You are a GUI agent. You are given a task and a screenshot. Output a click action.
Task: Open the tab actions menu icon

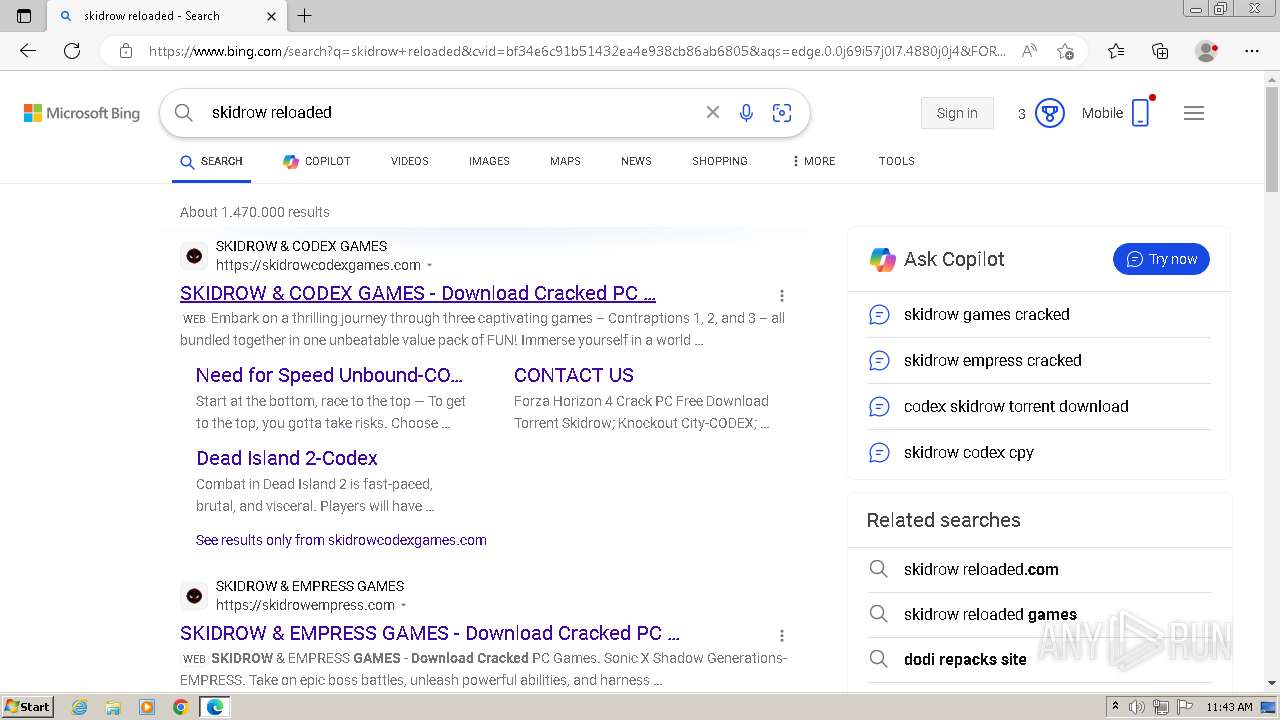click(x=24, y=16)
